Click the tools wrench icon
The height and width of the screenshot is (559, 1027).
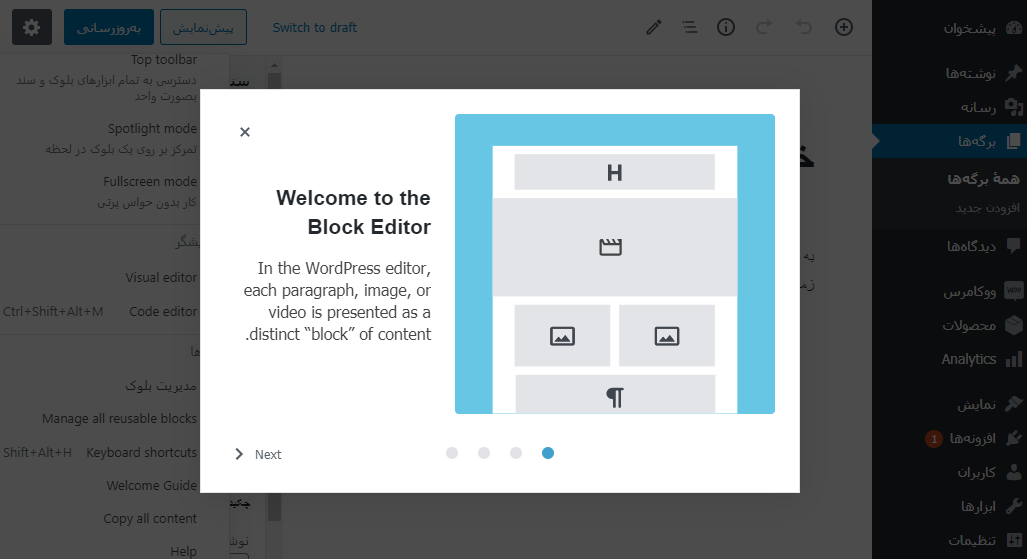[1013, 506]
